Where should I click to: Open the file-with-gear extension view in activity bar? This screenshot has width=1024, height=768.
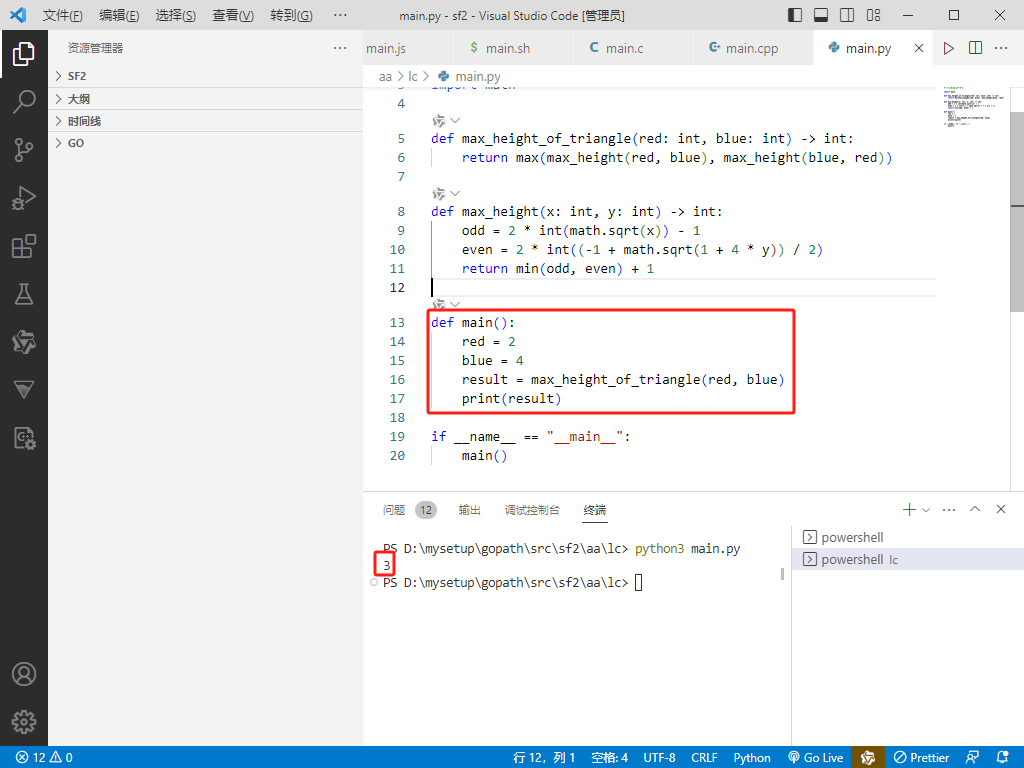24,438
